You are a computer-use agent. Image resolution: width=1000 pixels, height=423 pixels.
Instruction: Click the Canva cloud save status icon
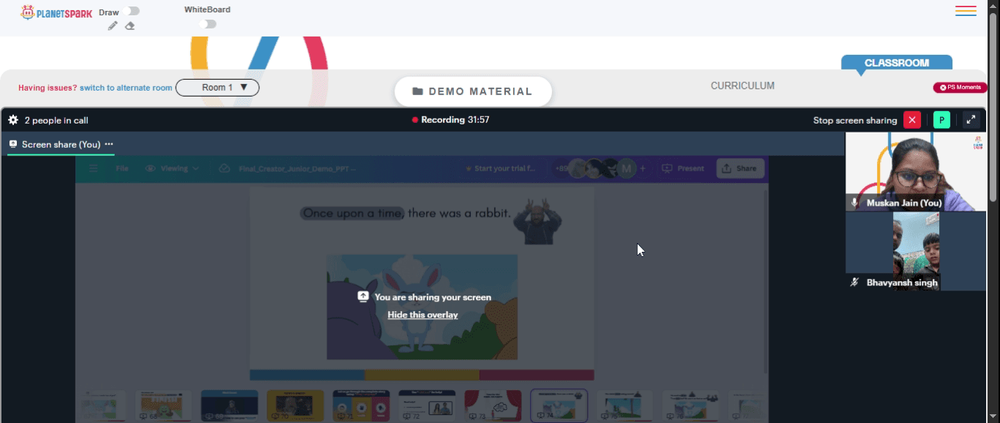click(x=224, y=168)
